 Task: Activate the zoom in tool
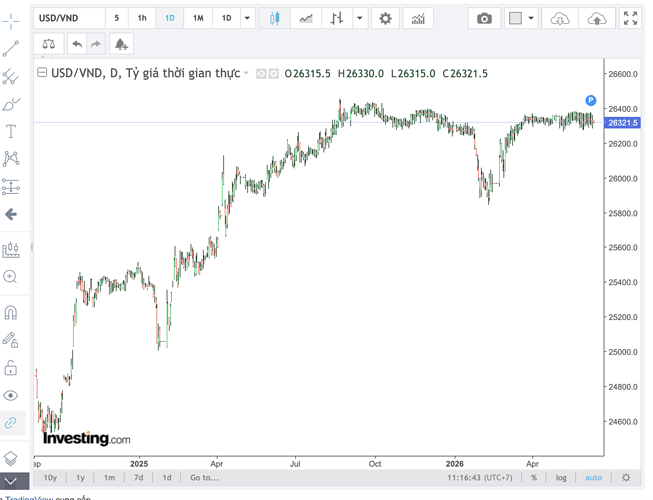point(10,277)
